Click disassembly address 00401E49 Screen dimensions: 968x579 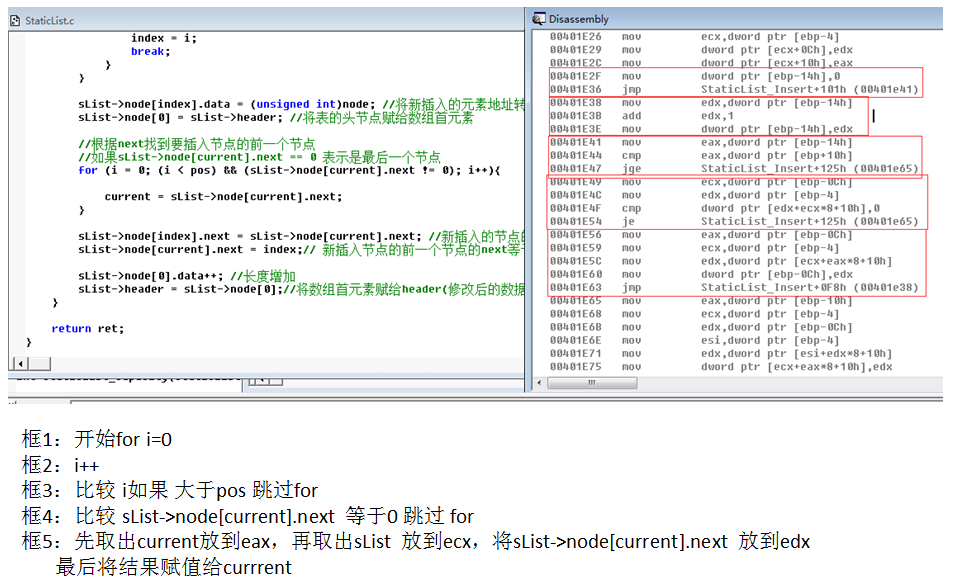[x=575, y=182]
